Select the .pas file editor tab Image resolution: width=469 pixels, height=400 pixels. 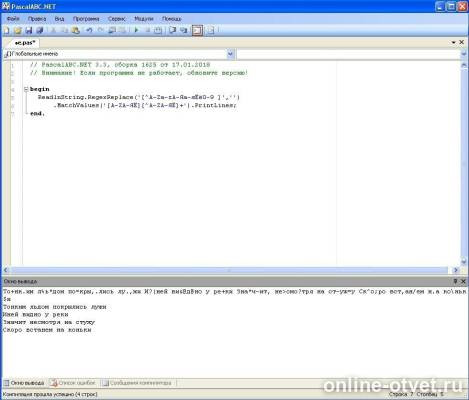point(25,43)
